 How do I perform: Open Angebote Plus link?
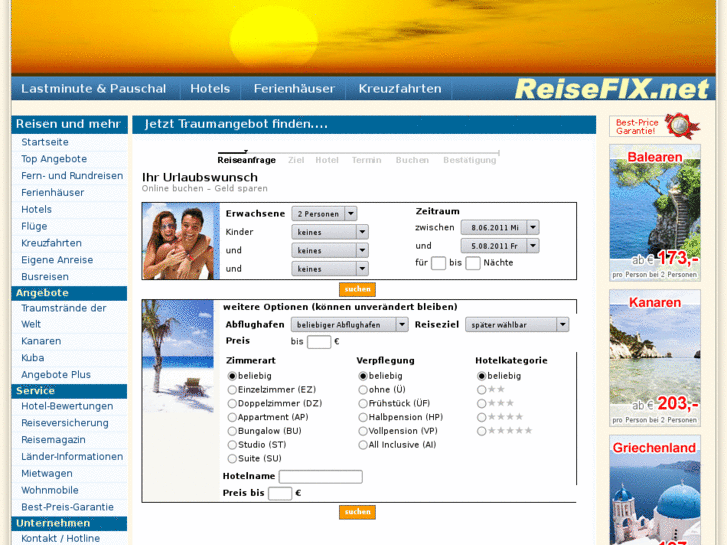56,374
